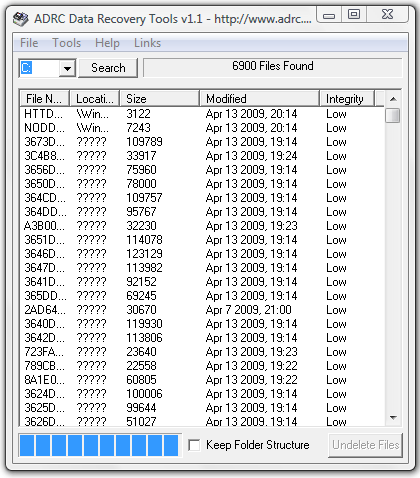Screen dimensions: 420x478
Task: Sort by Integrity column header
Action: (347, 99)
